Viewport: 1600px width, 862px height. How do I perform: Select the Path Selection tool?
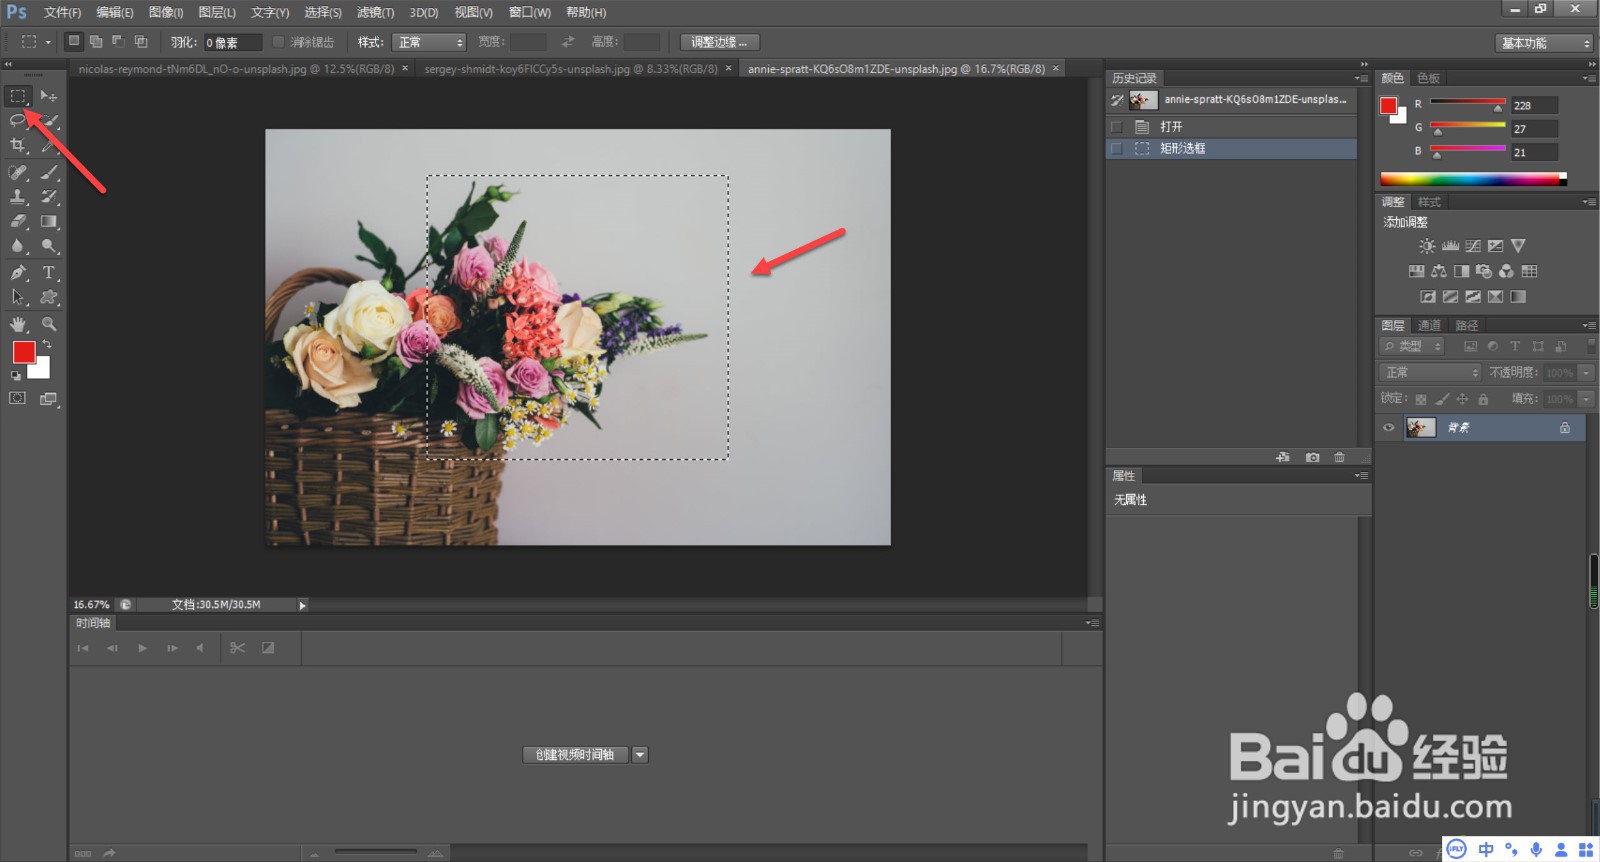[x=18, y=297]
